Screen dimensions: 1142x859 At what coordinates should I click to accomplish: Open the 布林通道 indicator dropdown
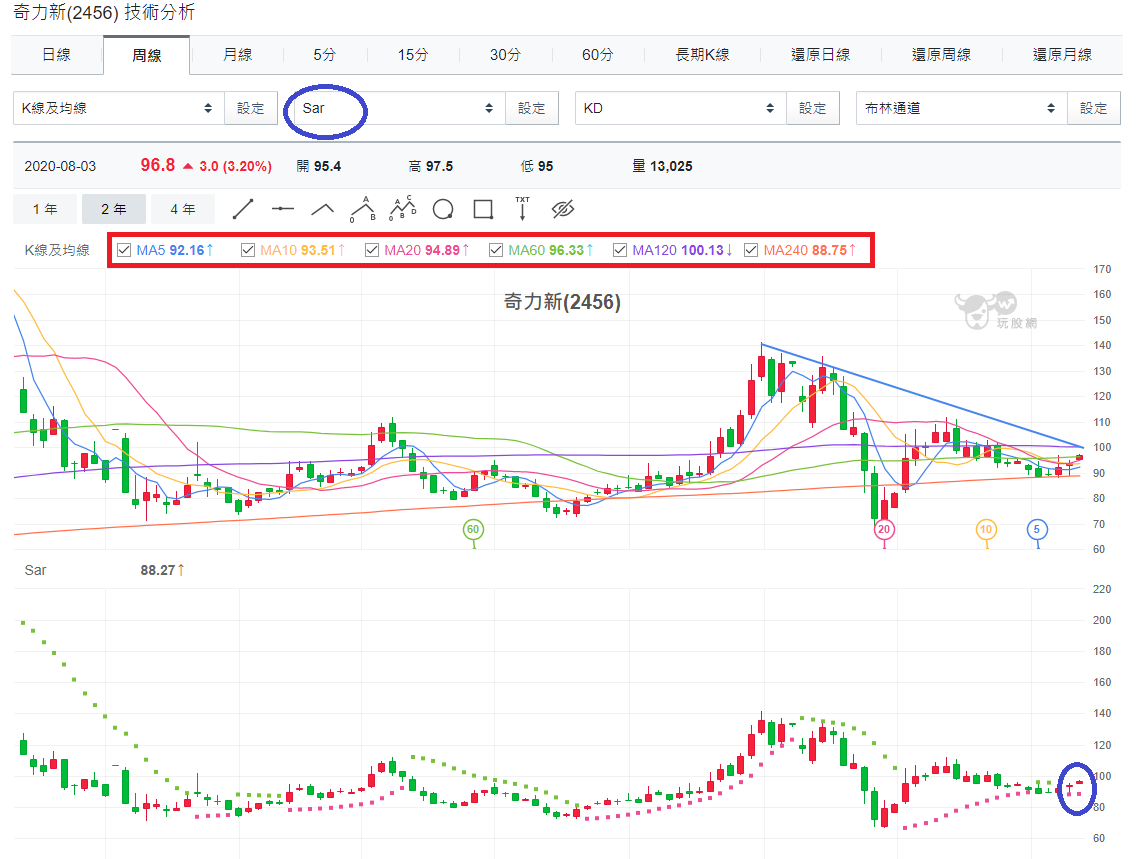point(962,108)
